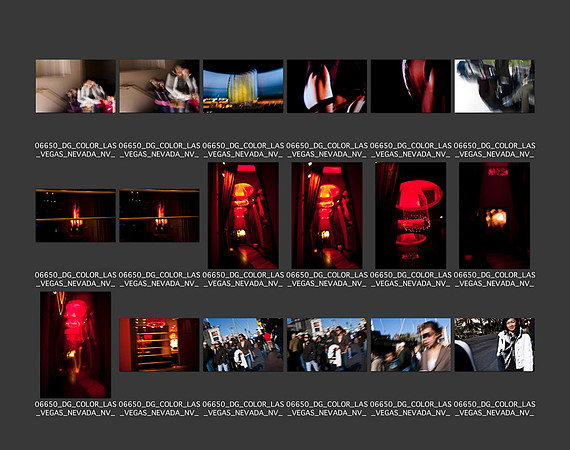Open the dark red thumbnail with glowing fireplace
Screen dimensions: 570x450
[494, 216]
